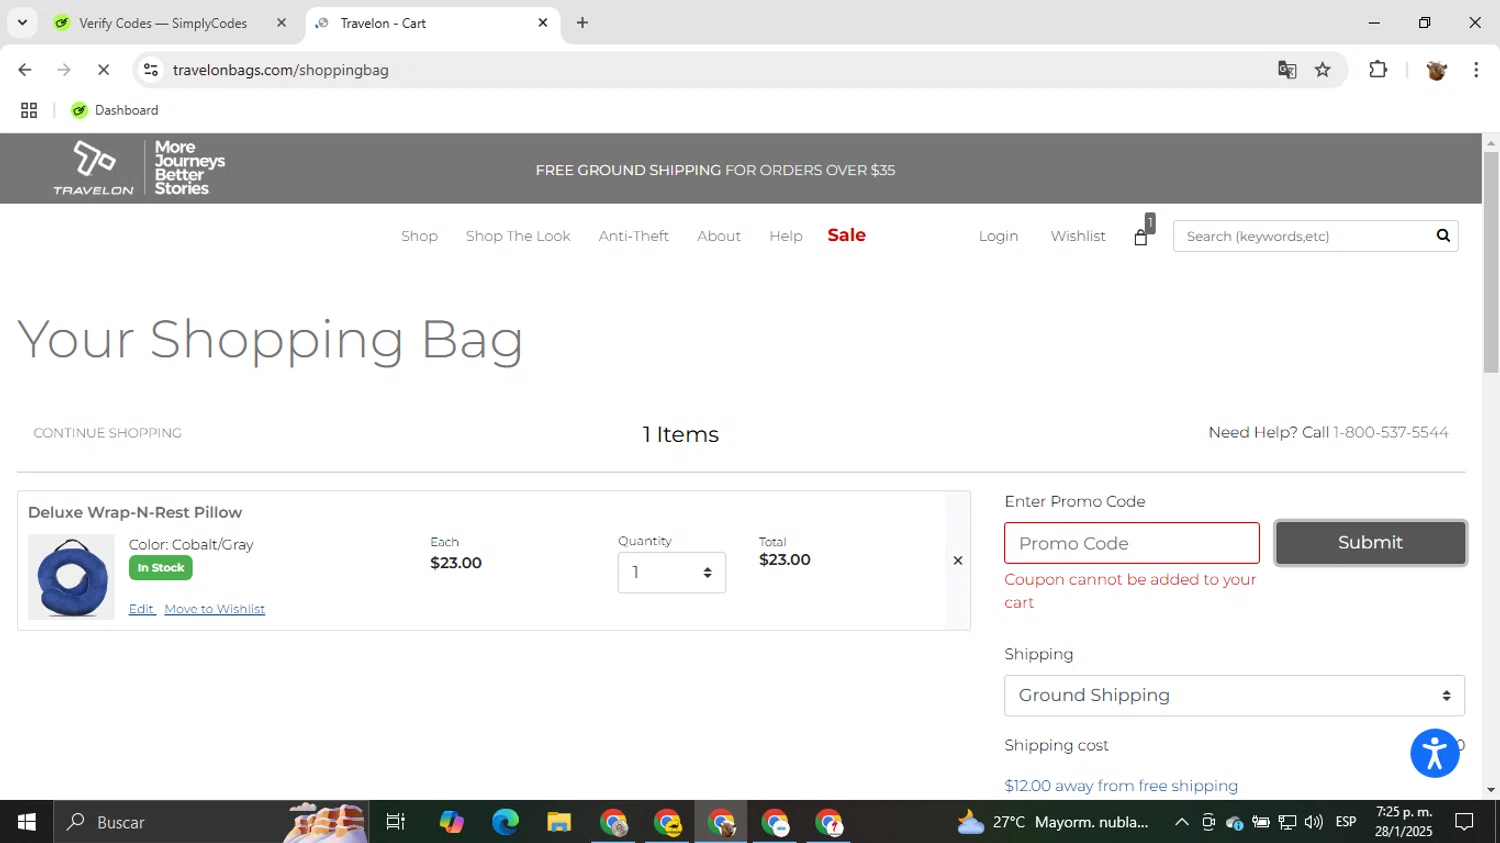The width and height of the screenshot is (1500, 843).
Task: Open the volume control tray icon
Action: click(x=1314, y=822)
